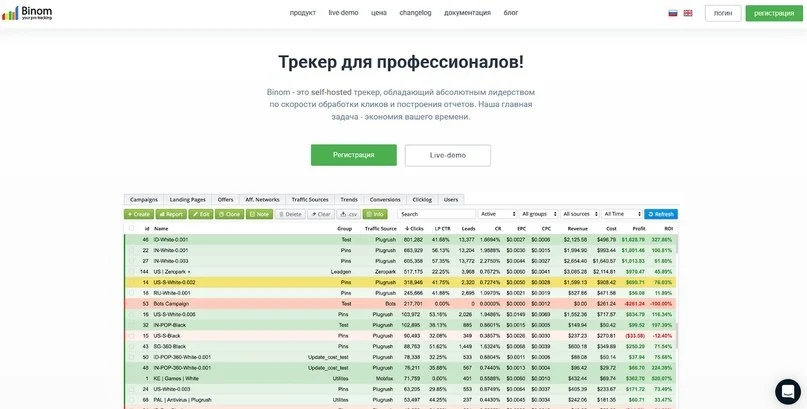Switch to the Campaigns tab

(x=144, y=200)
